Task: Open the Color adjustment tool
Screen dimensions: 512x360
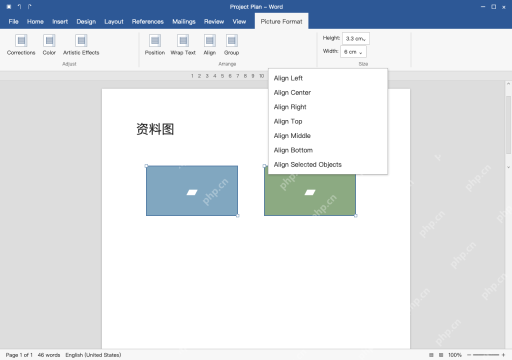Action: pyautogui.click(x=49, y=45)
